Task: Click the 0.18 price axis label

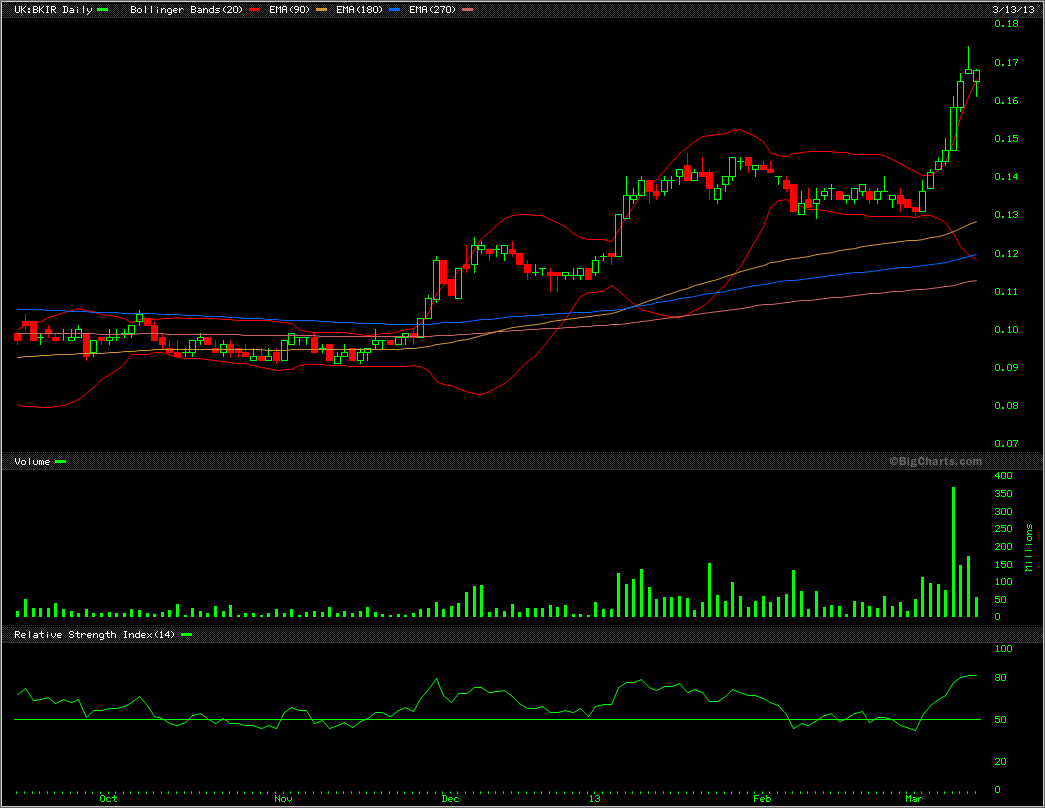Action: 1006,24
